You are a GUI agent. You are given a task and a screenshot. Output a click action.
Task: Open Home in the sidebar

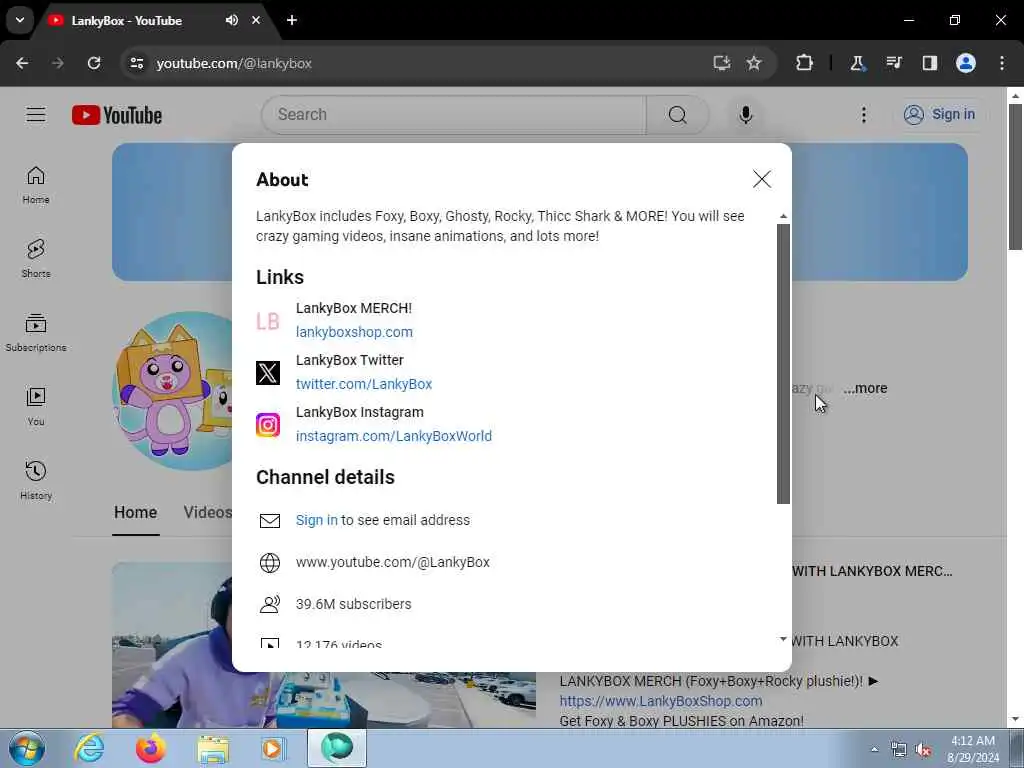point(36,185)
